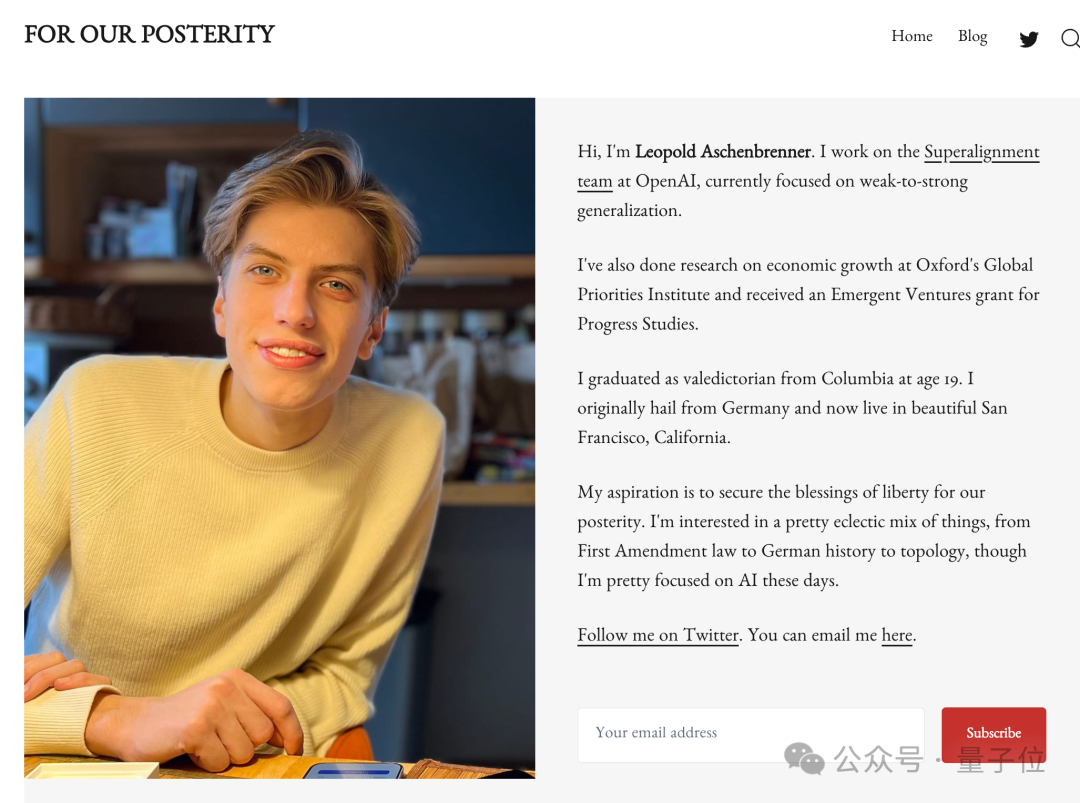Go to the Home page
The height and width of the screenshot is (803, 1080).
point(911,36)
